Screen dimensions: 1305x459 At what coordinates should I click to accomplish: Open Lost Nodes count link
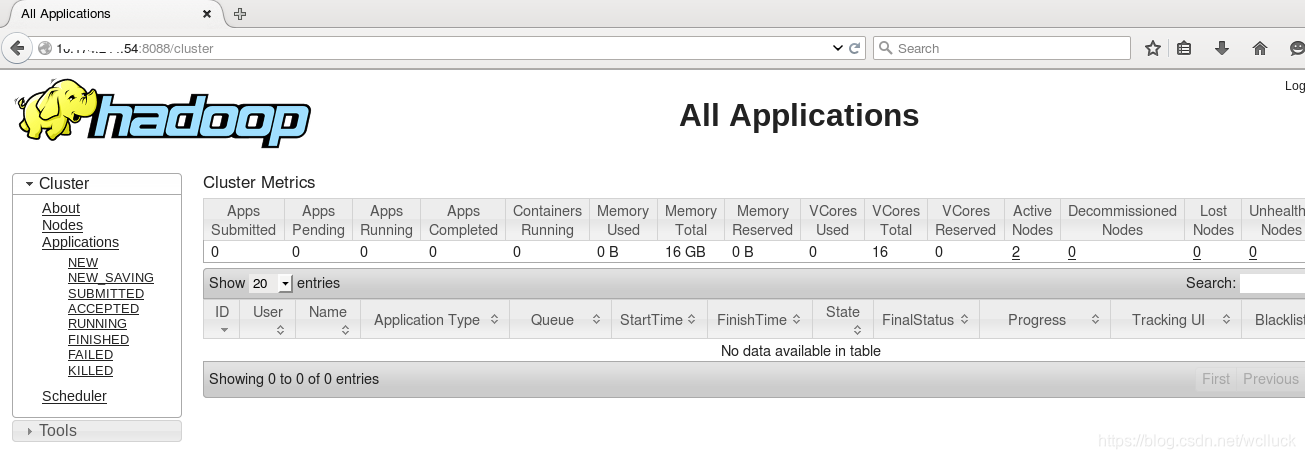tap(1197, 252)
